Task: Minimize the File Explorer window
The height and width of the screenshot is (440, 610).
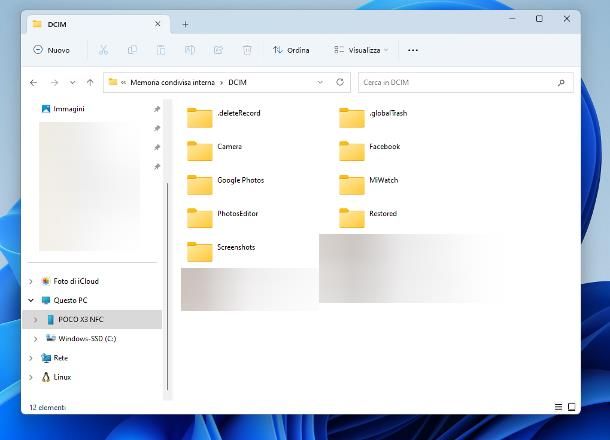Action: point(512,18)
